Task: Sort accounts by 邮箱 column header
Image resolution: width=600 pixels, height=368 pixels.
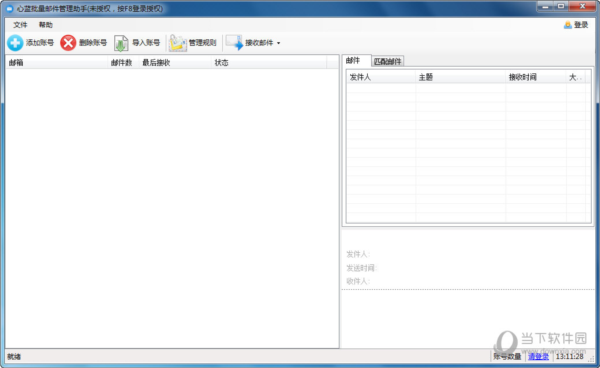Action: coord(57,63)
